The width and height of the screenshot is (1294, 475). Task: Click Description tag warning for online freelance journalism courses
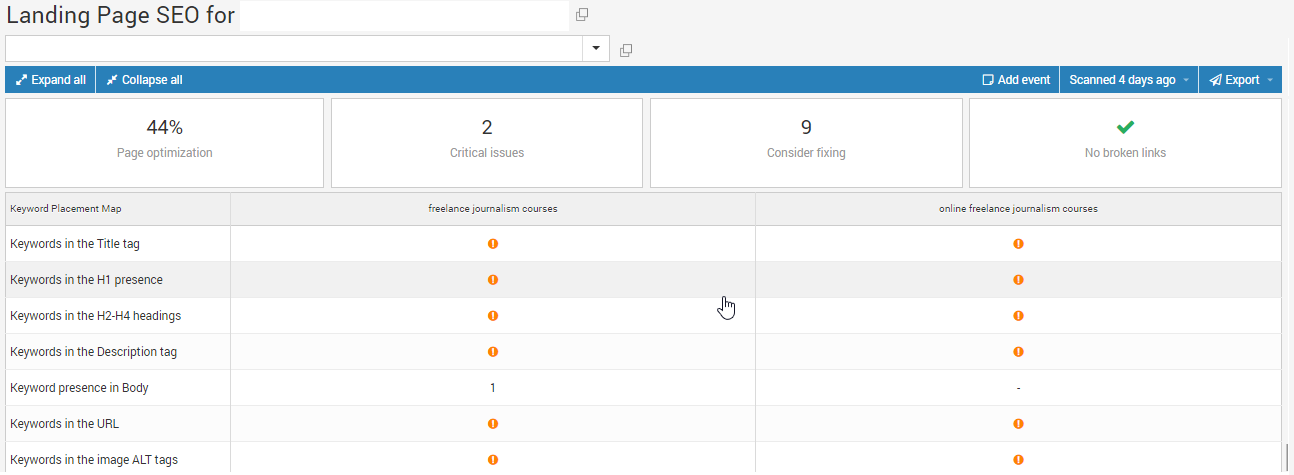click(1018, 352)
